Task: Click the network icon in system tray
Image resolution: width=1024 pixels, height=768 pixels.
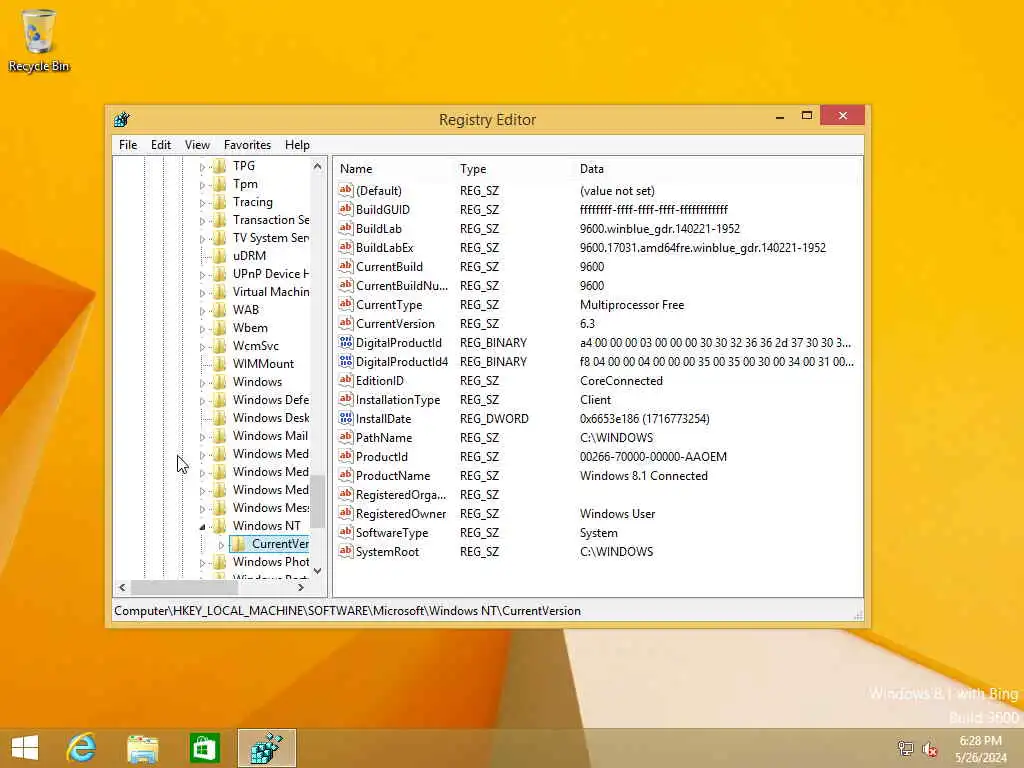Action: coord(905,748)
